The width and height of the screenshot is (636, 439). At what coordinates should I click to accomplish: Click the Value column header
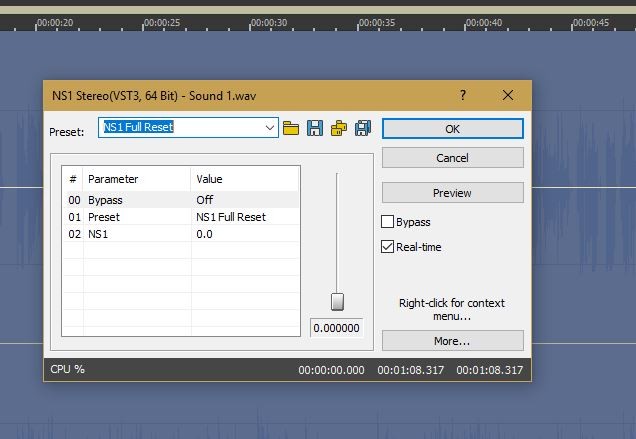click(209, 179)
